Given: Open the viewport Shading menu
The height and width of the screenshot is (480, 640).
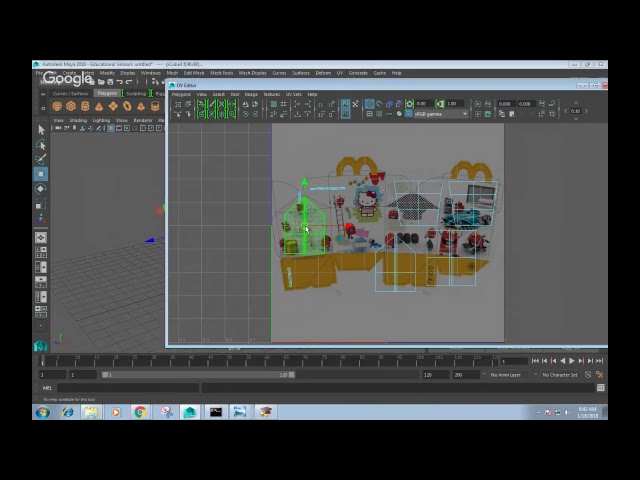Looking at the screenshot, I should coord(78,120).
